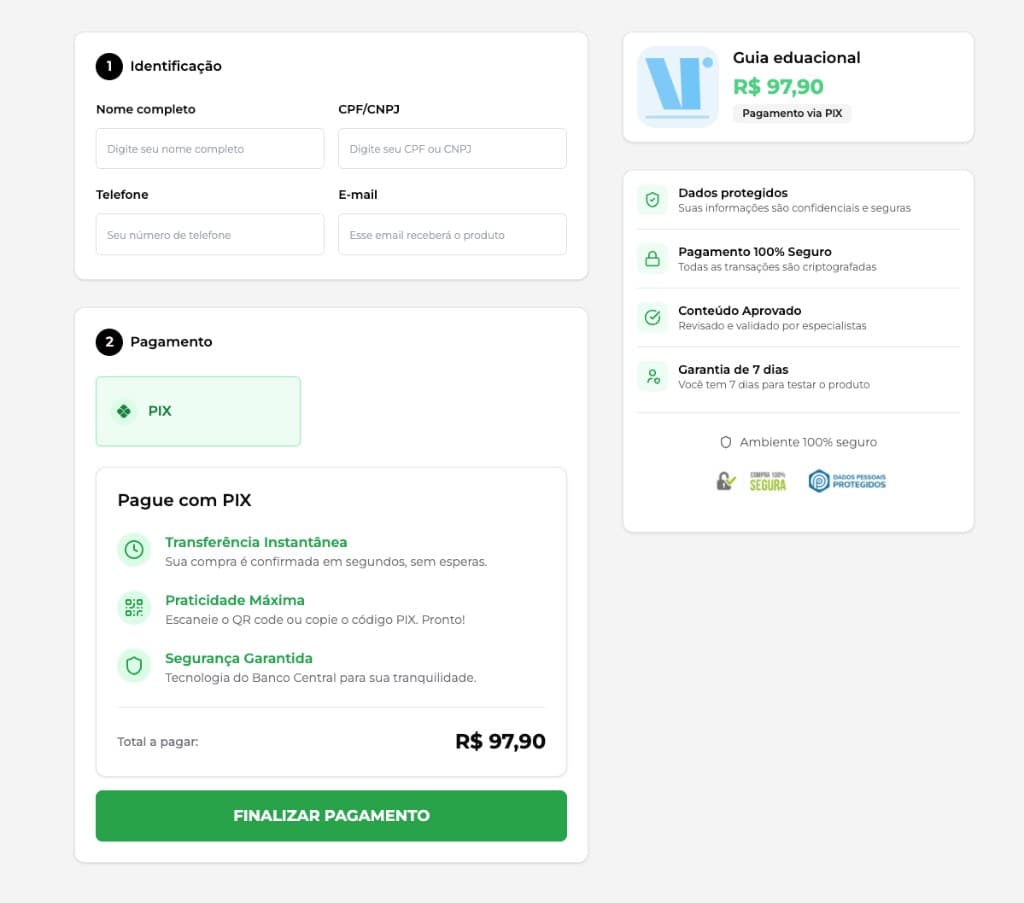Select the PIX payment method option
The width and height of the screenshot is (1024, 903).
tap(198, 411)
